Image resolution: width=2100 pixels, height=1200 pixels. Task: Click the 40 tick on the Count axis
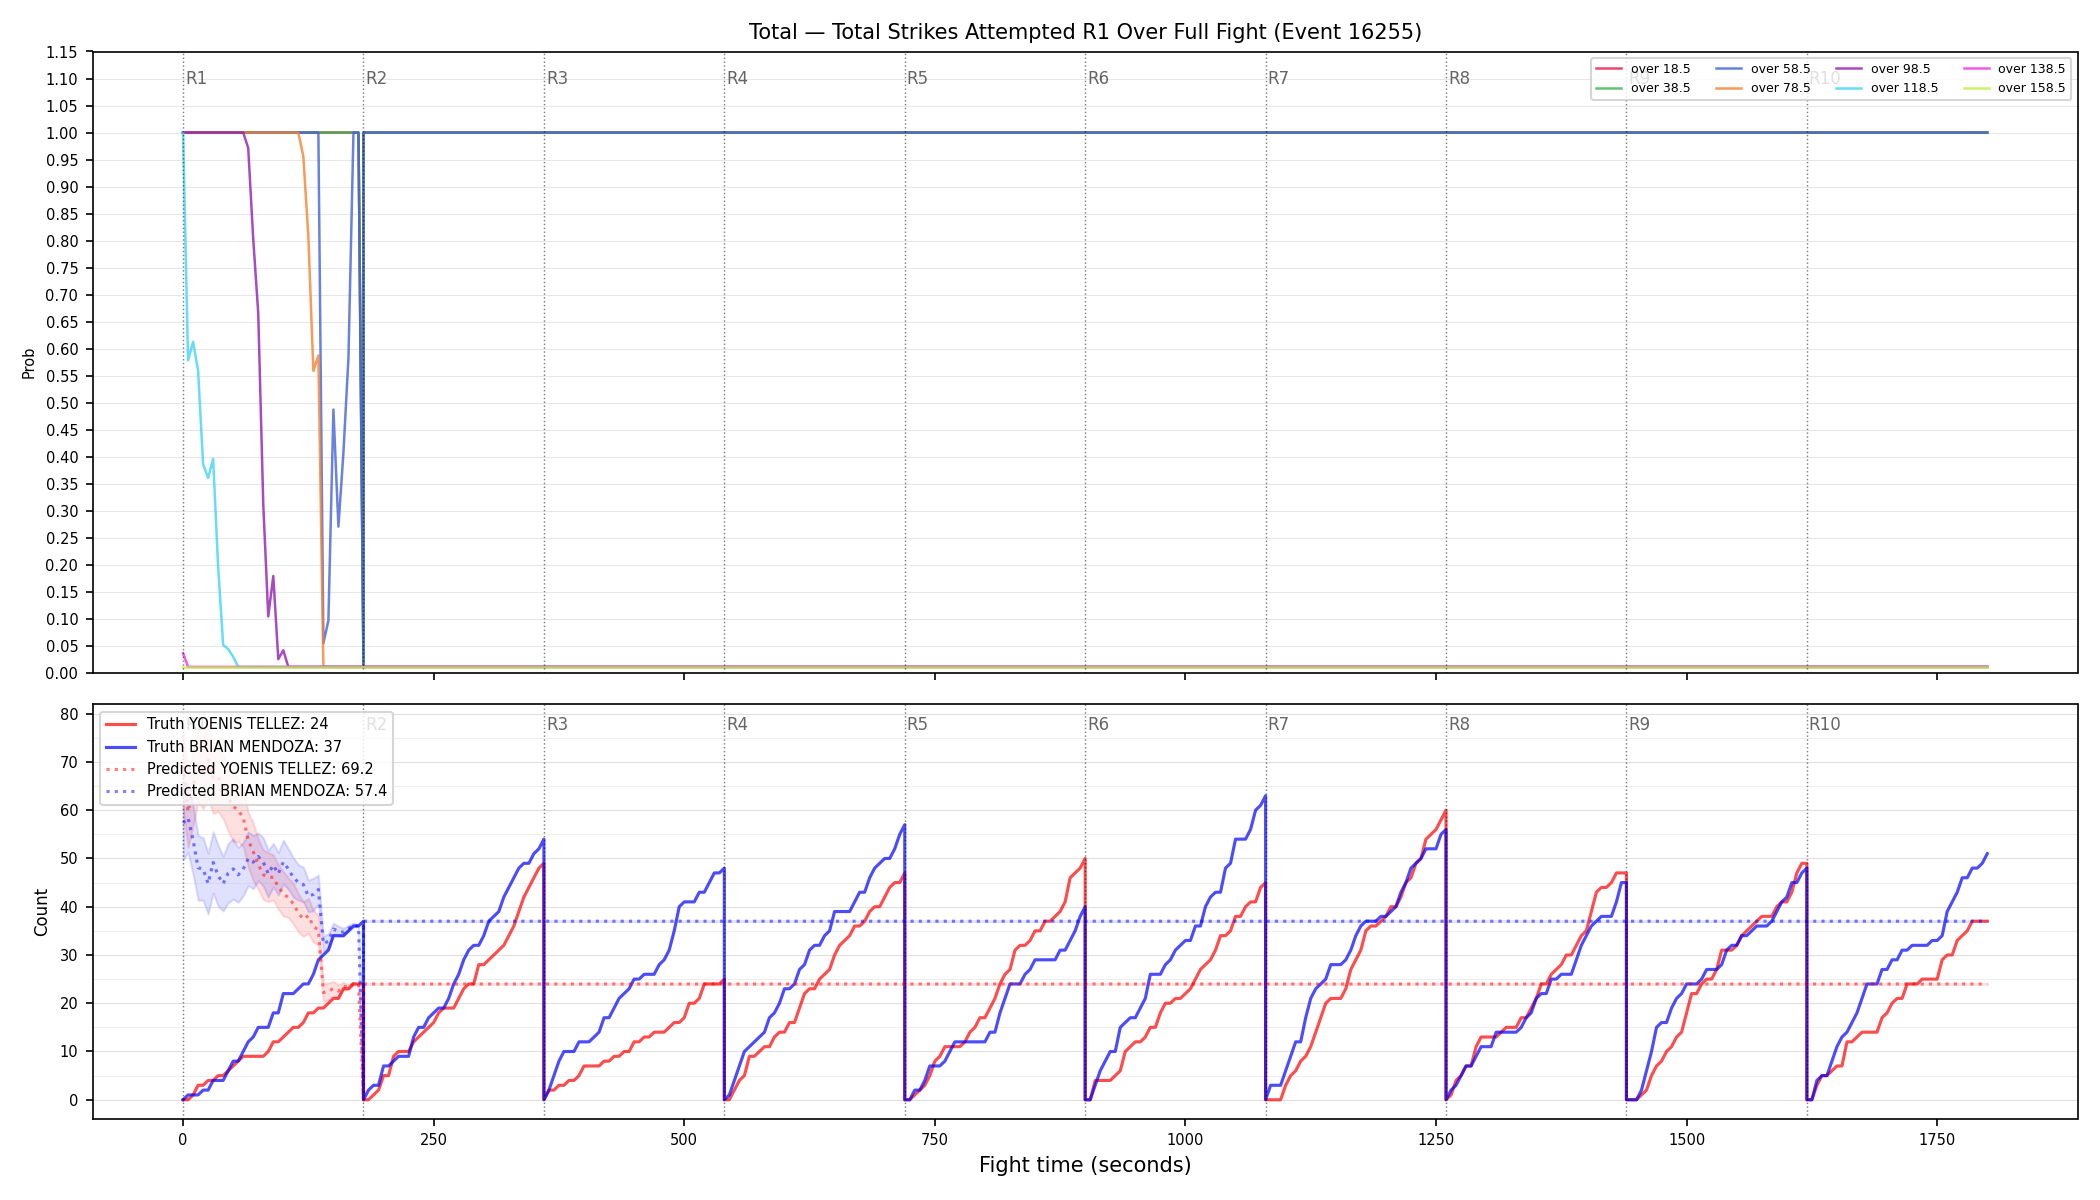tap(69, 907)
